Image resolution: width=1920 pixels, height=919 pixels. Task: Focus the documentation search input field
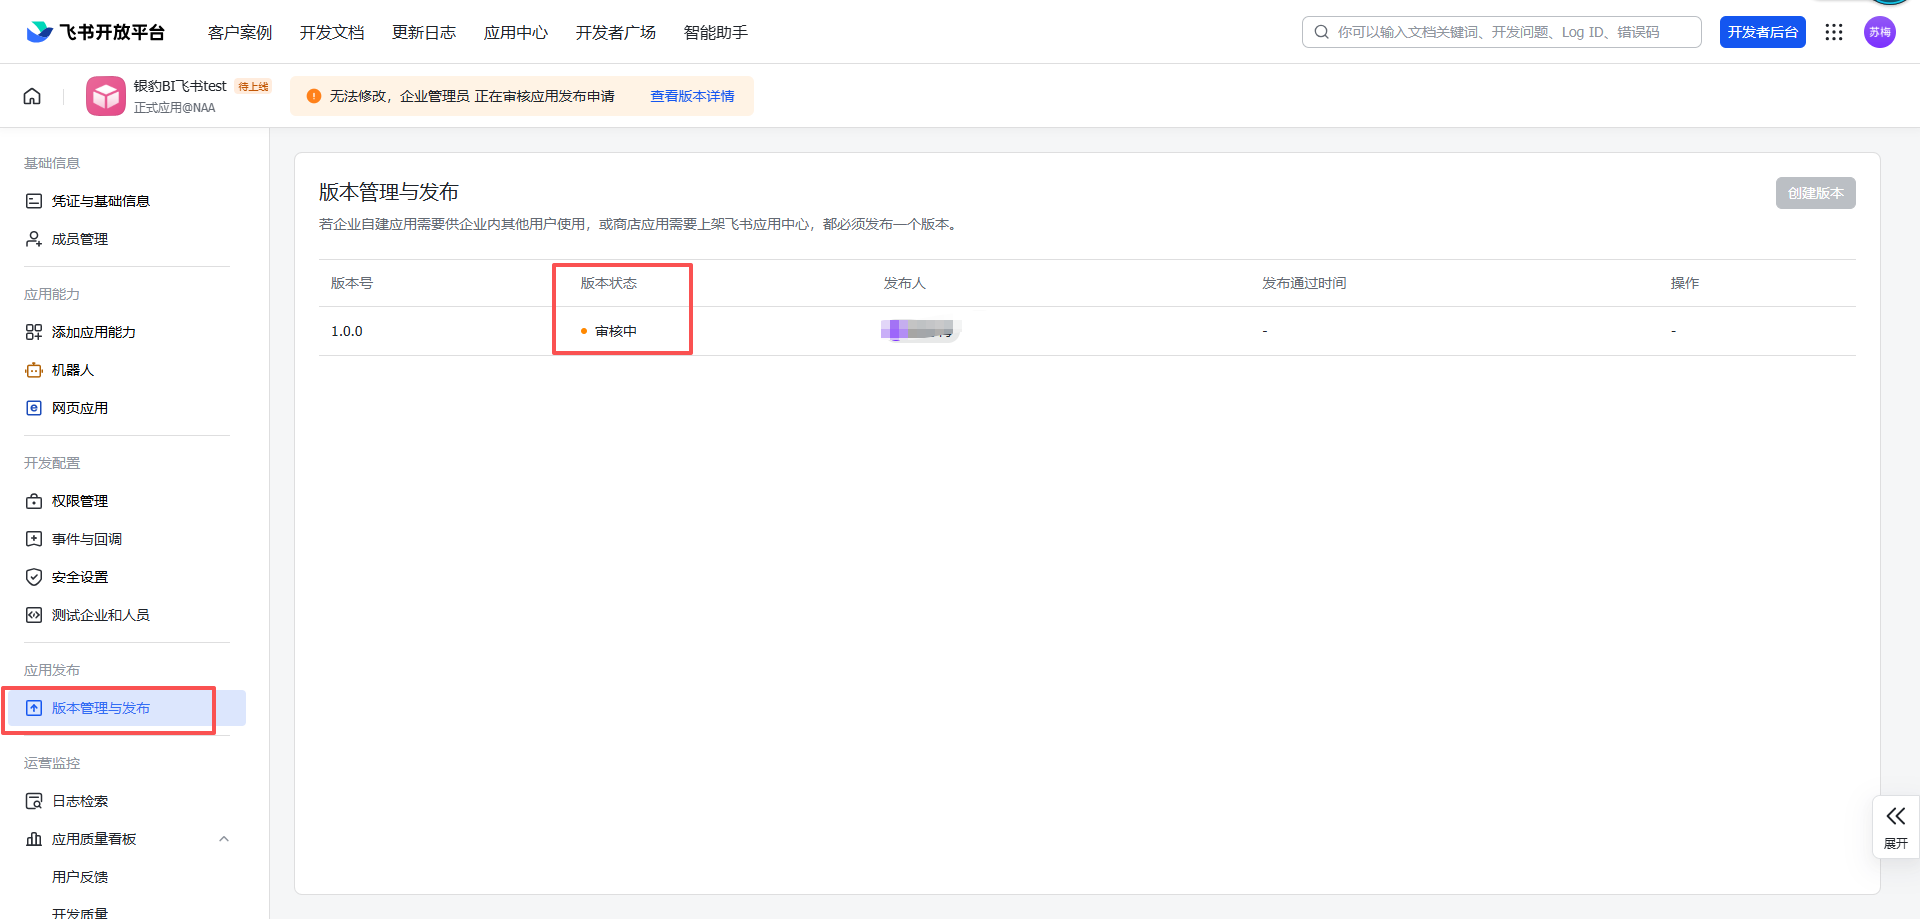click(1510, 32)
